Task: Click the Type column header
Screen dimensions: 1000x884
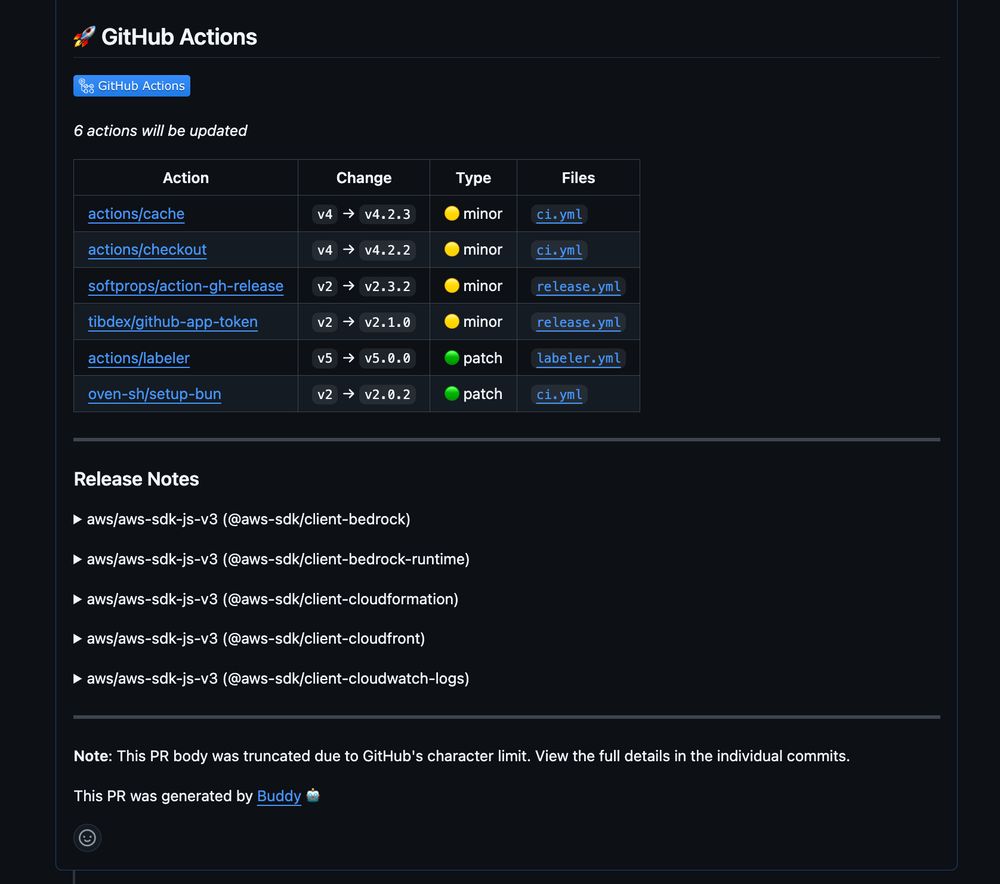Action: pos(473,178)
